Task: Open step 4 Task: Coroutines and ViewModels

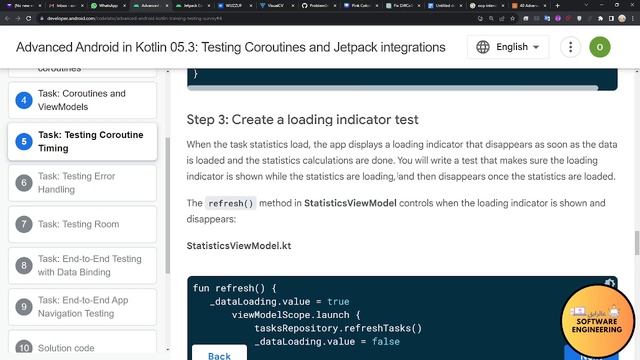Action: [x=82, y=100]
